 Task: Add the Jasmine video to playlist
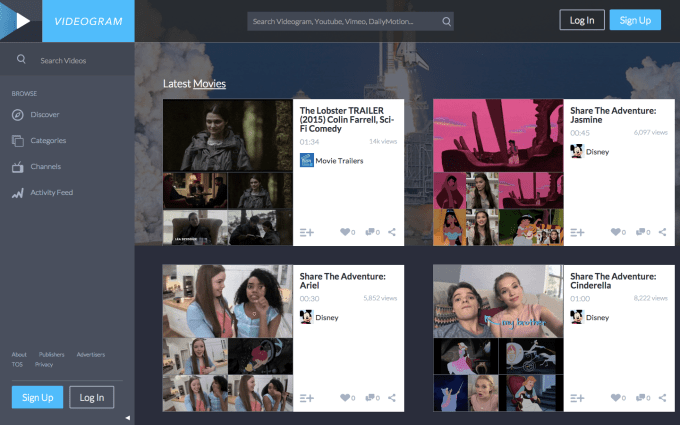[x=577, y=232]
